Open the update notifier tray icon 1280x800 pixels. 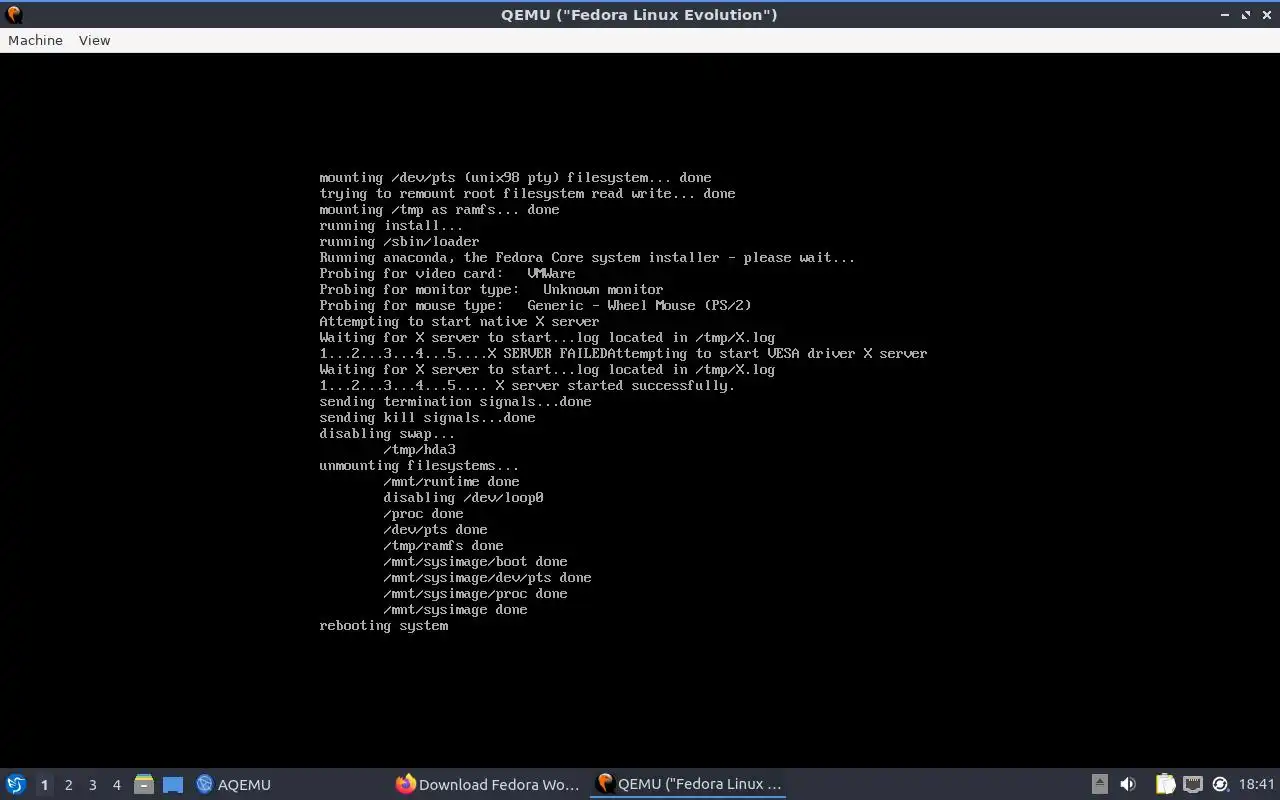tap(1220, 784)
